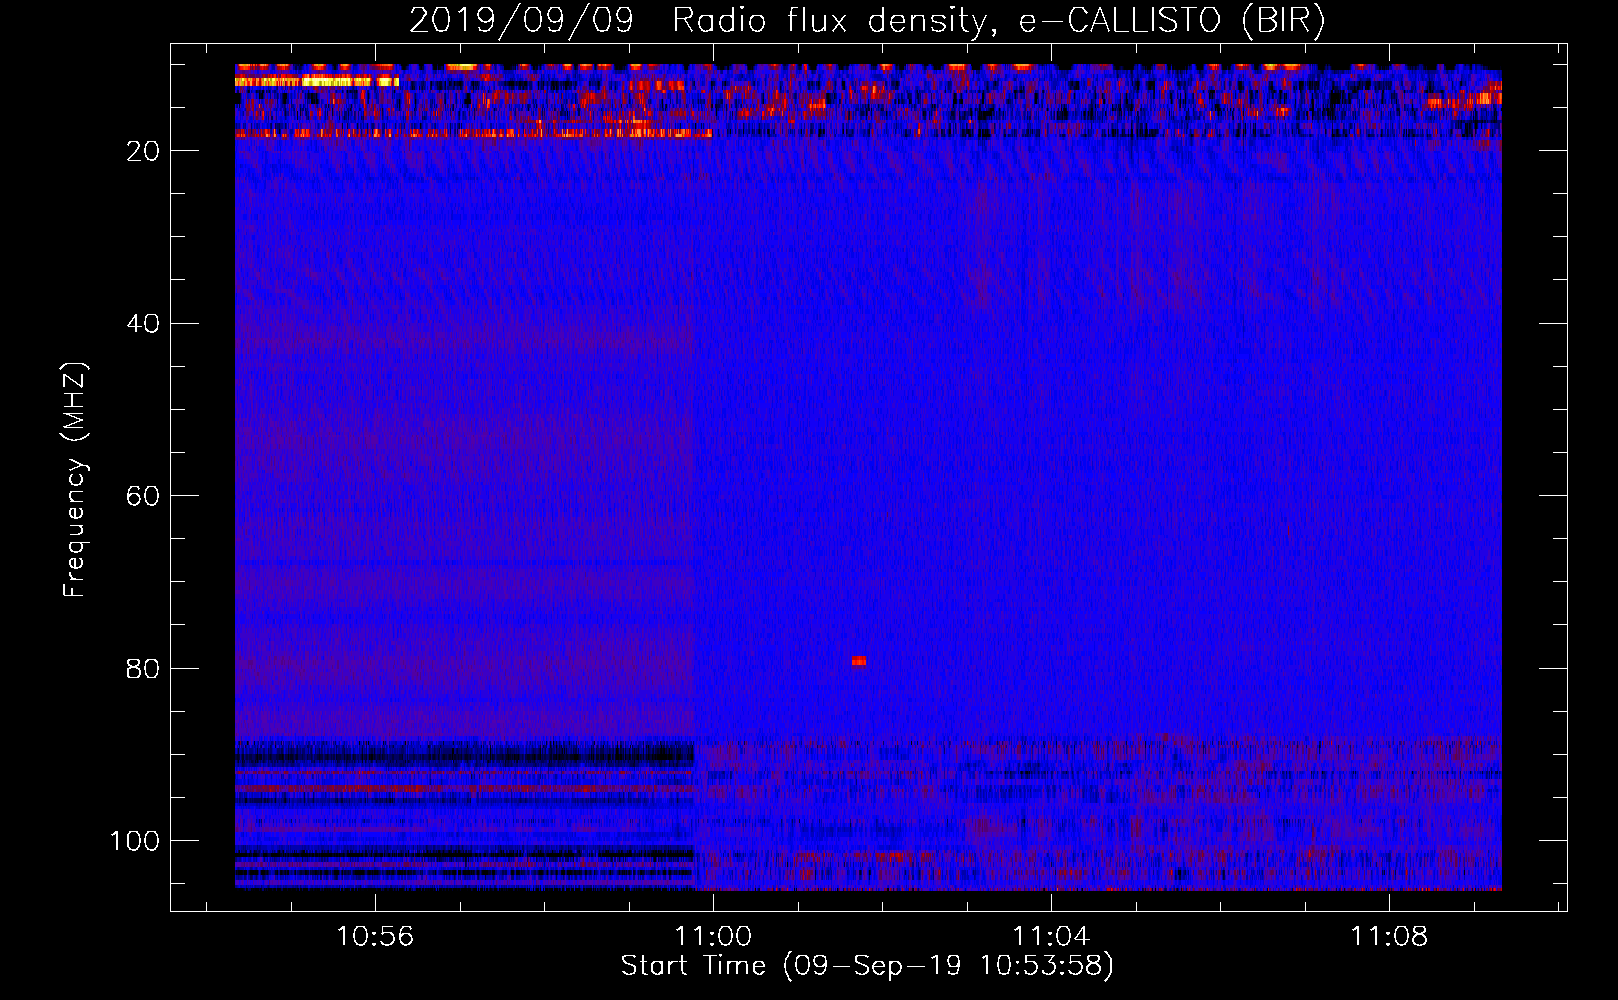Click the 11:04 time axis label
This screenshot has height=1000, width=1618.
[1051, 937]
